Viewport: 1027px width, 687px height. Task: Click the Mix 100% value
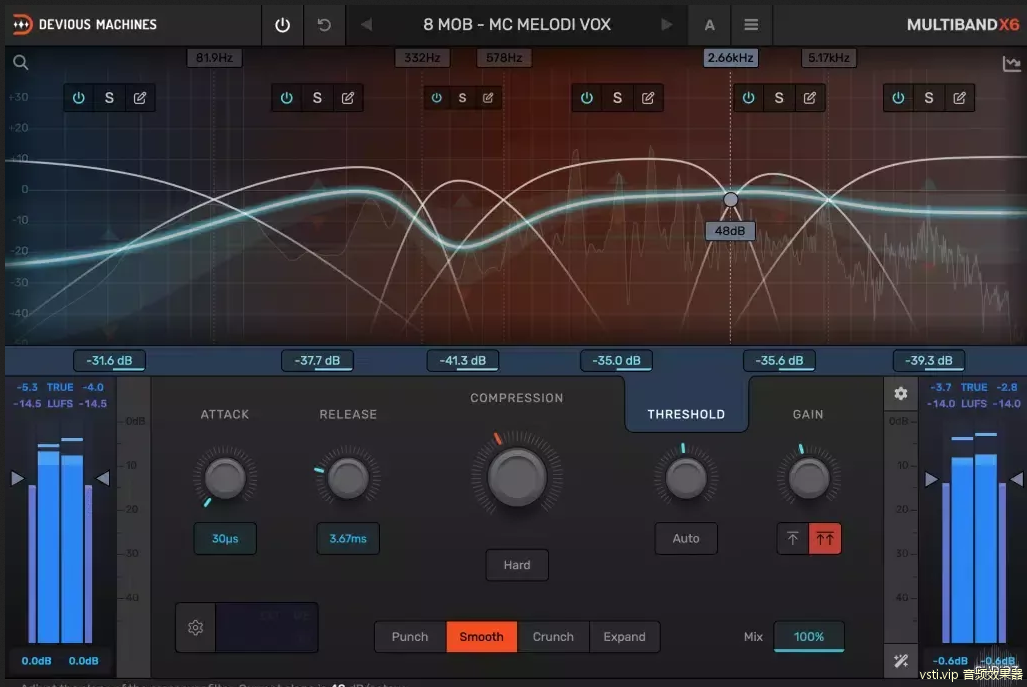coord(809,637)
